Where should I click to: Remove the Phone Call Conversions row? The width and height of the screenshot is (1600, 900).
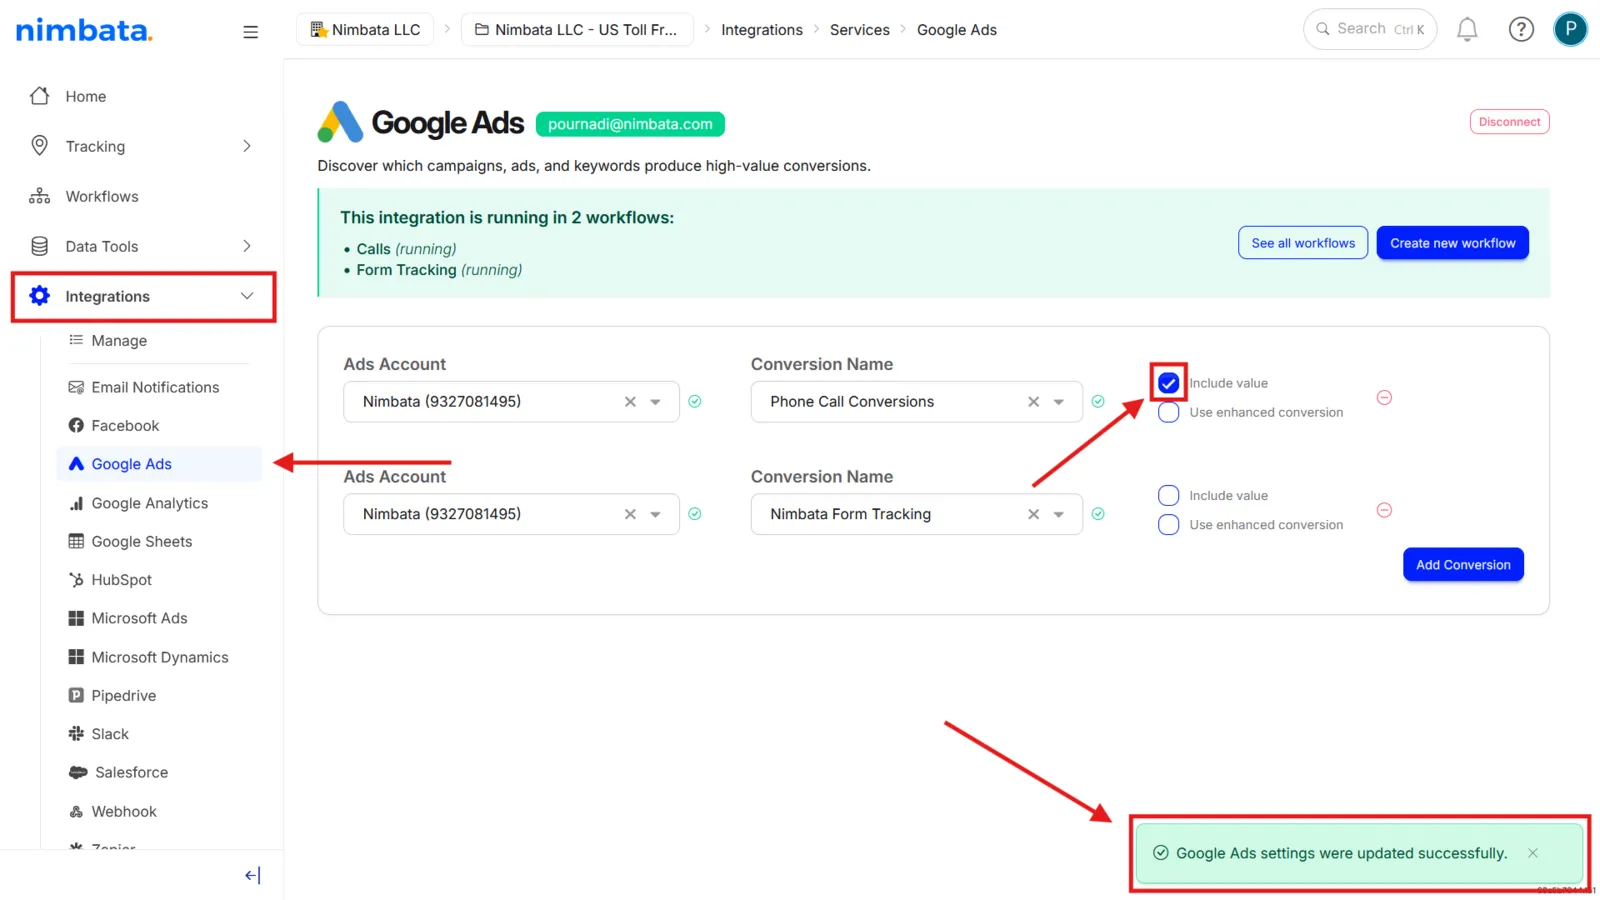1384,398
